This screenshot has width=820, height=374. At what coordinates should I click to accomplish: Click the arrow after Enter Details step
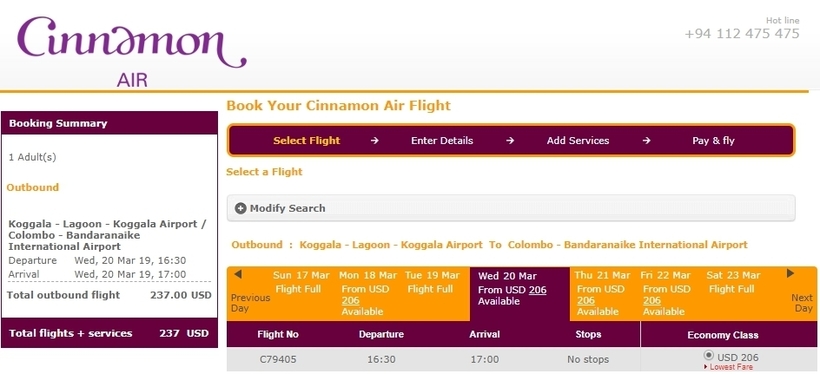510,140
